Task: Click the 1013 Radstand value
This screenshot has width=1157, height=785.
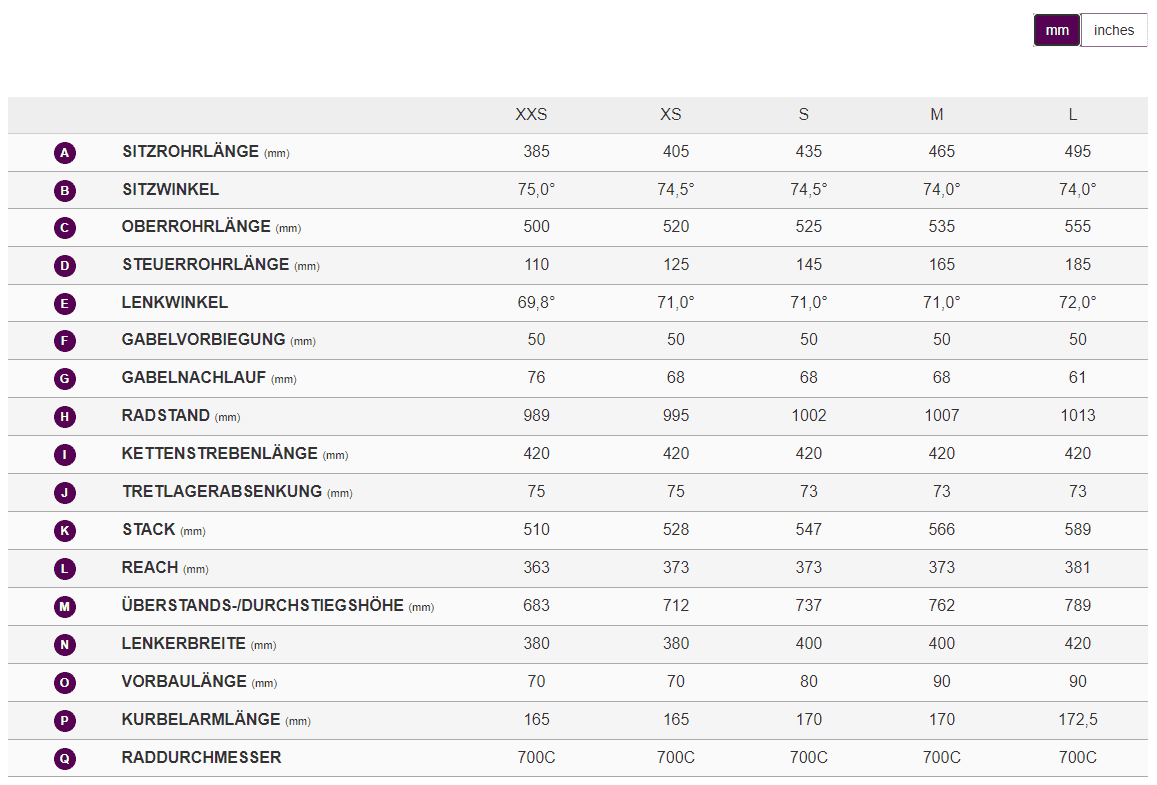Action: [x=1077, y=415]
